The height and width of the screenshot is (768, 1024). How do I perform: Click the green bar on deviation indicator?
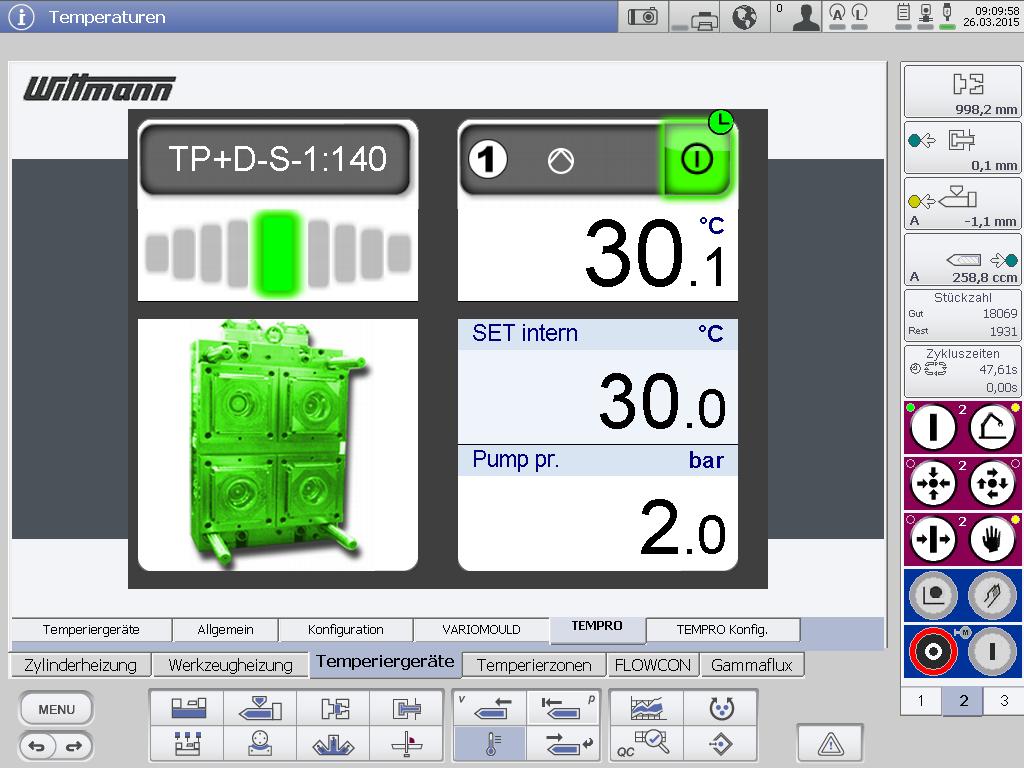click(x=277, y=252)
